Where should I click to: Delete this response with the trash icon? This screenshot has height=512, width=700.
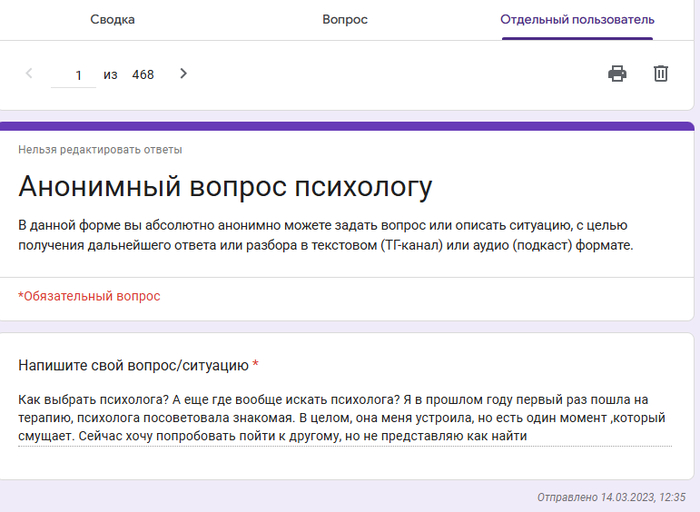point(661,74)
